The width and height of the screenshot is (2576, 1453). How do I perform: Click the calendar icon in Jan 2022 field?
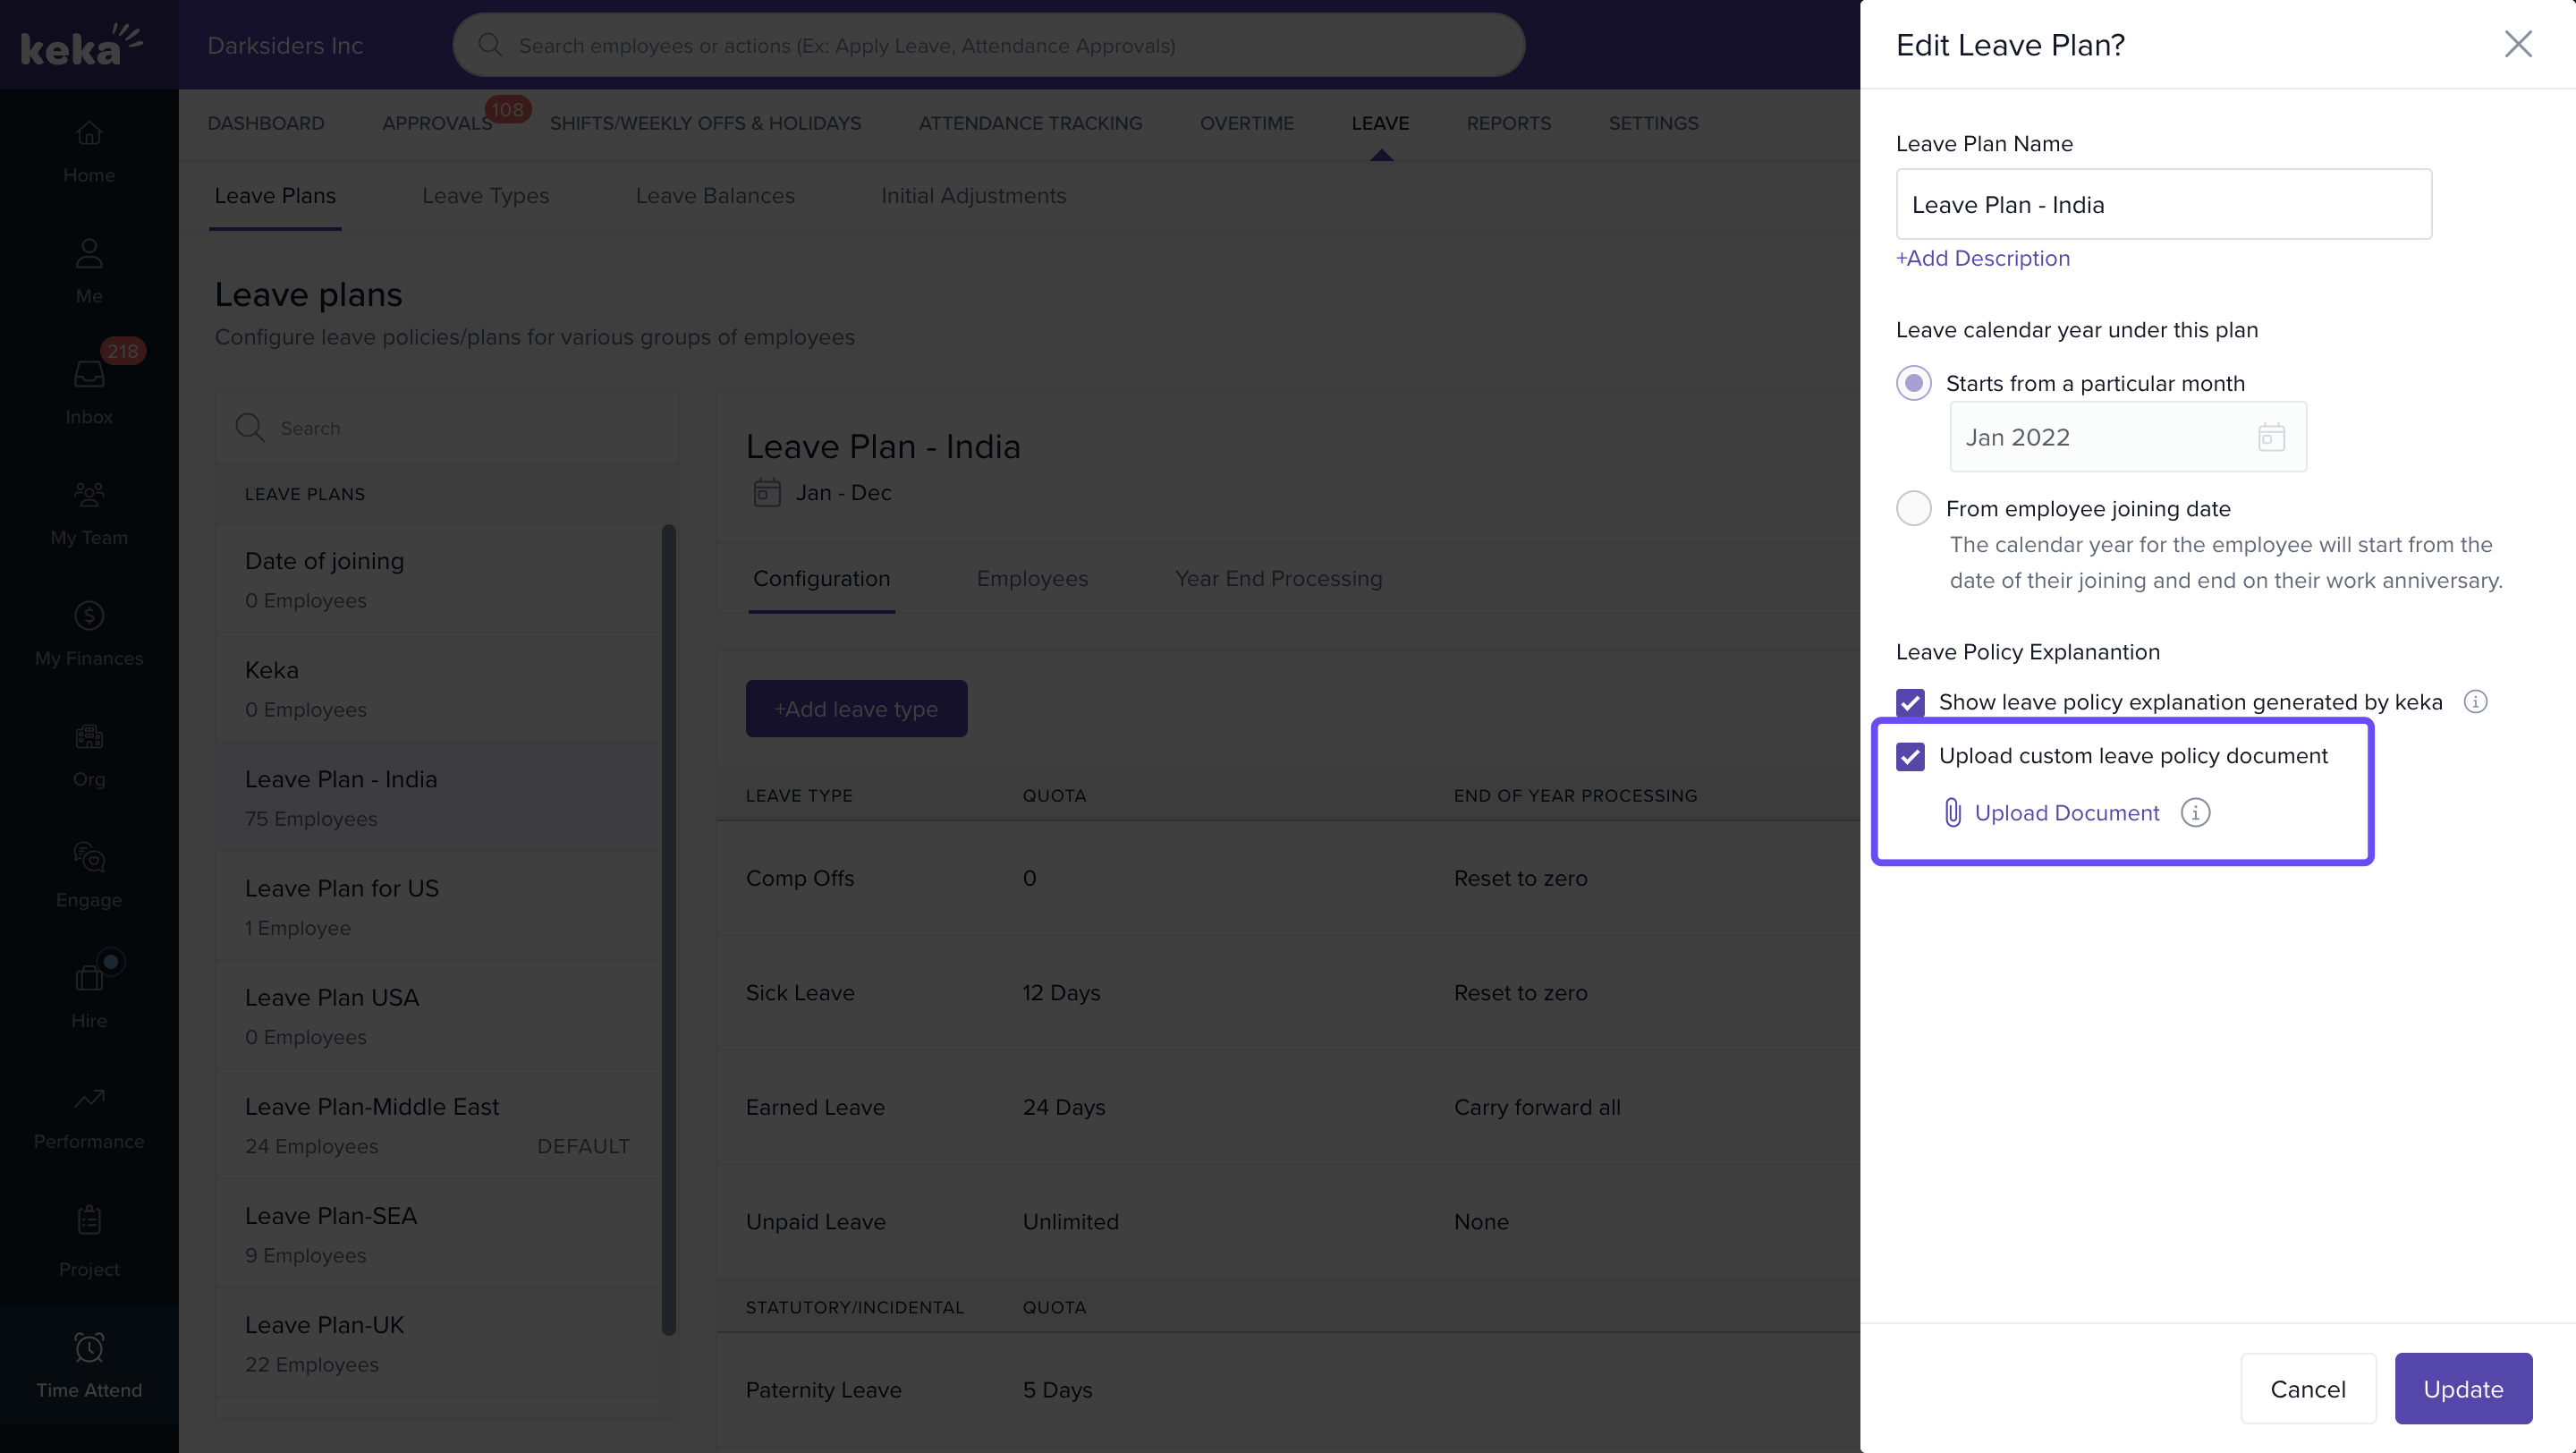[2271, 437]
